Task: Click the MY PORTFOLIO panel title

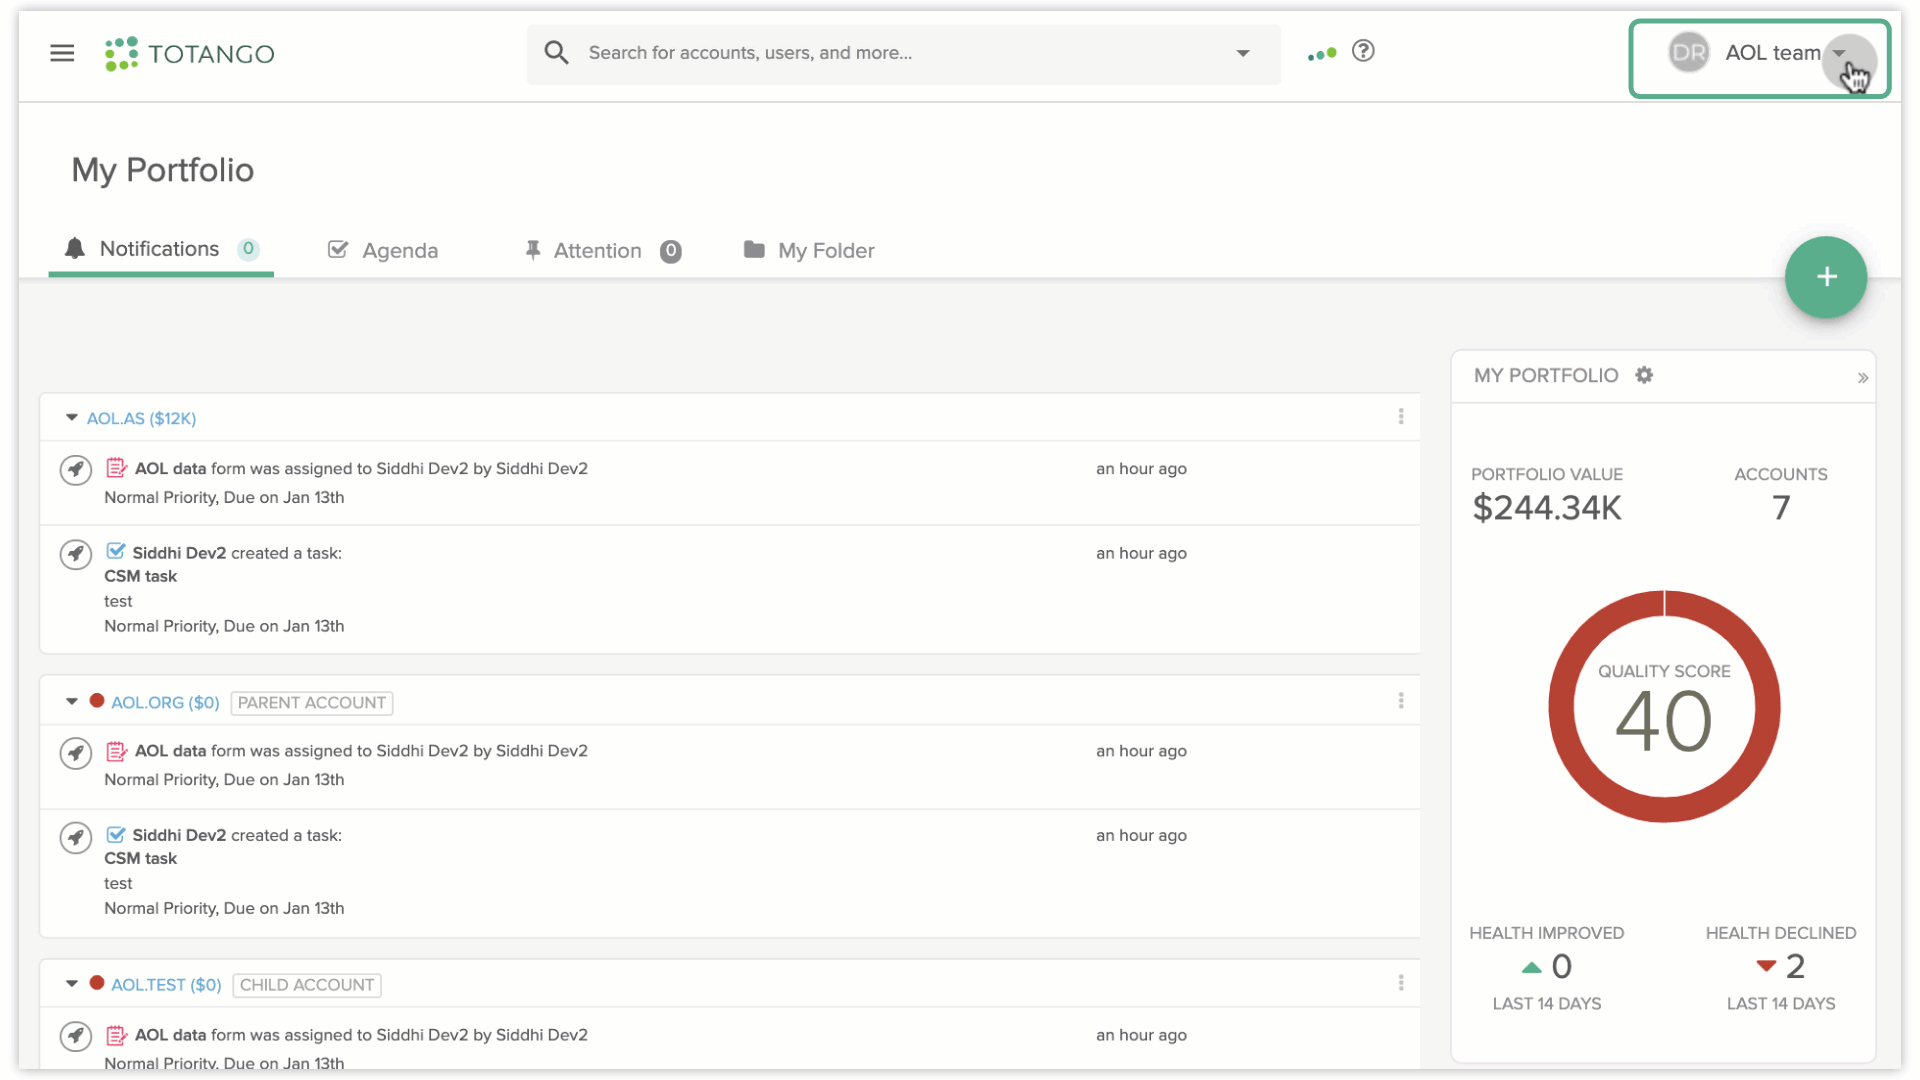Action: 1546,375
